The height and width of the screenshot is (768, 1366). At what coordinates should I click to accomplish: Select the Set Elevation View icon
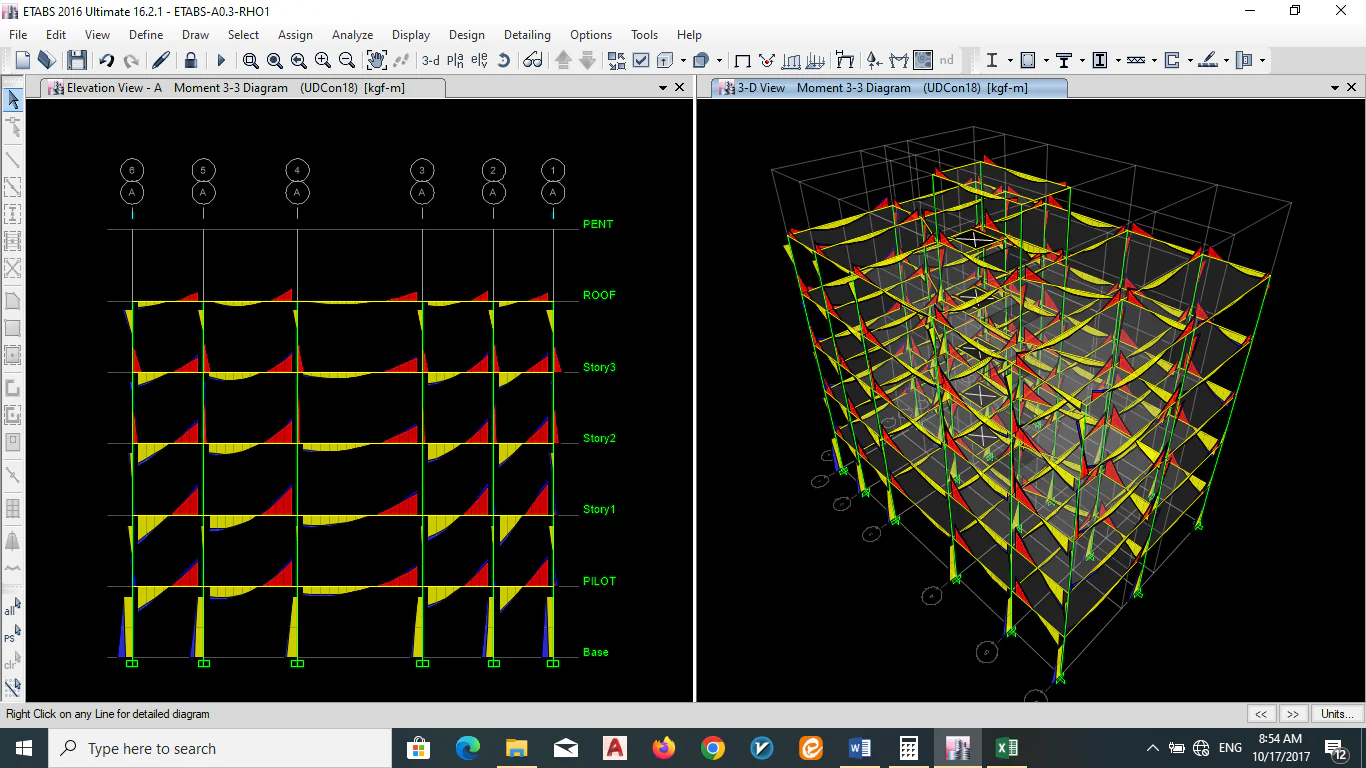479,60
